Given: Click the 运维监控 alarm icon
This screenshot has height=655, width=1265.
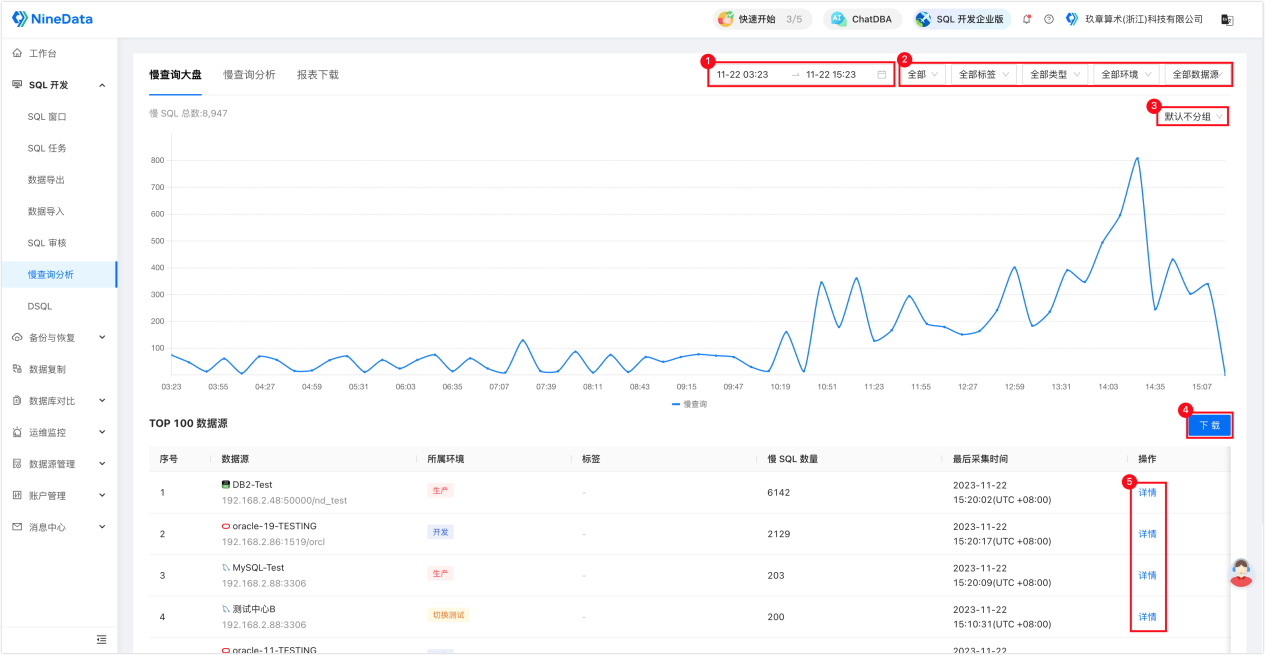Looking at the screenshot, I should (17, 432).
